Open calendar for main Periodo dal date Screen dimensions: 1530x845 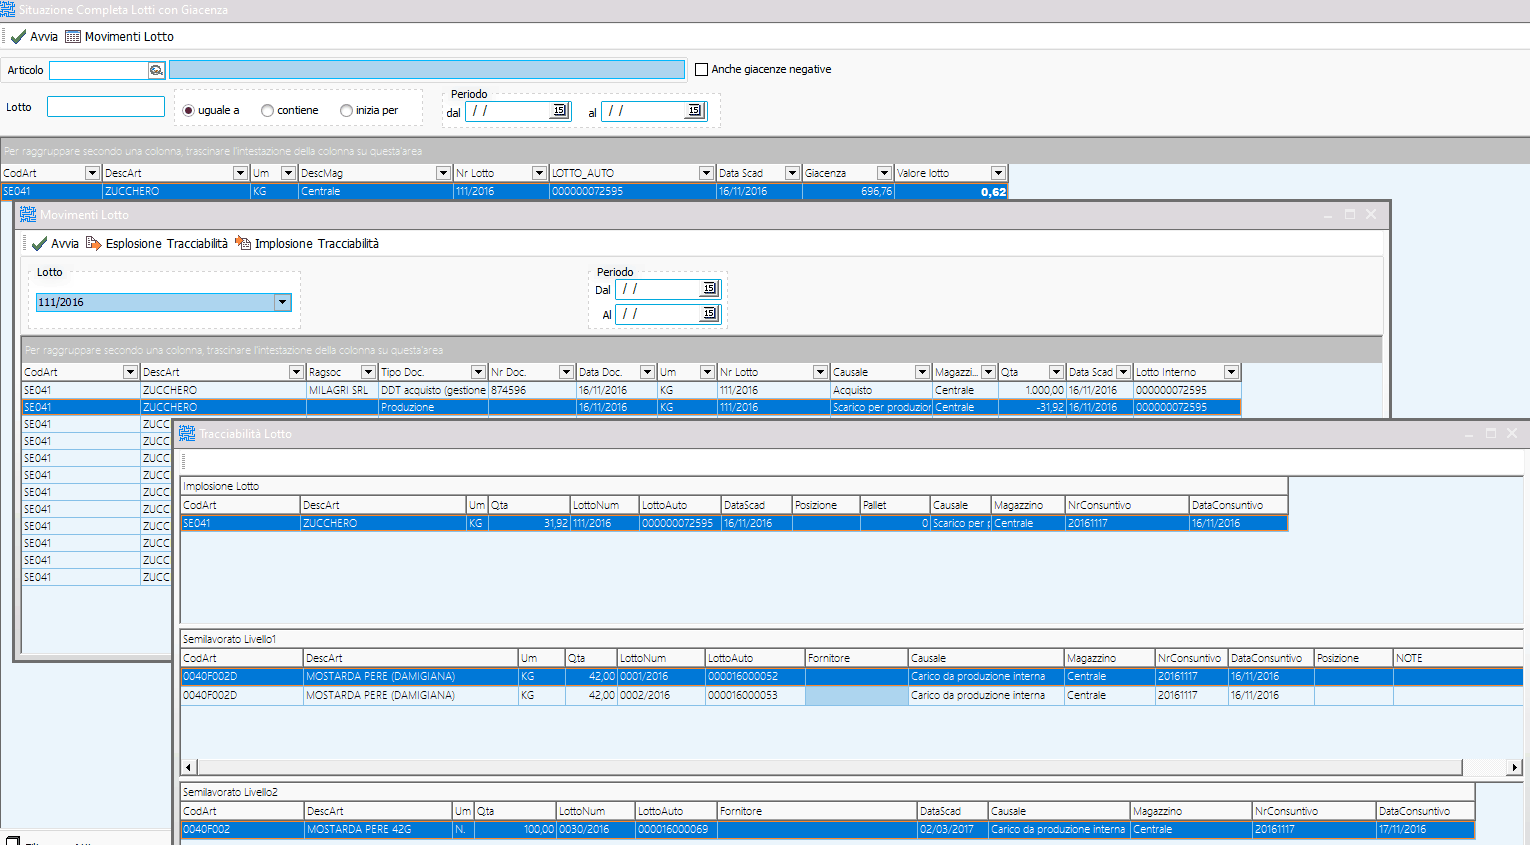tap(559, 111)
